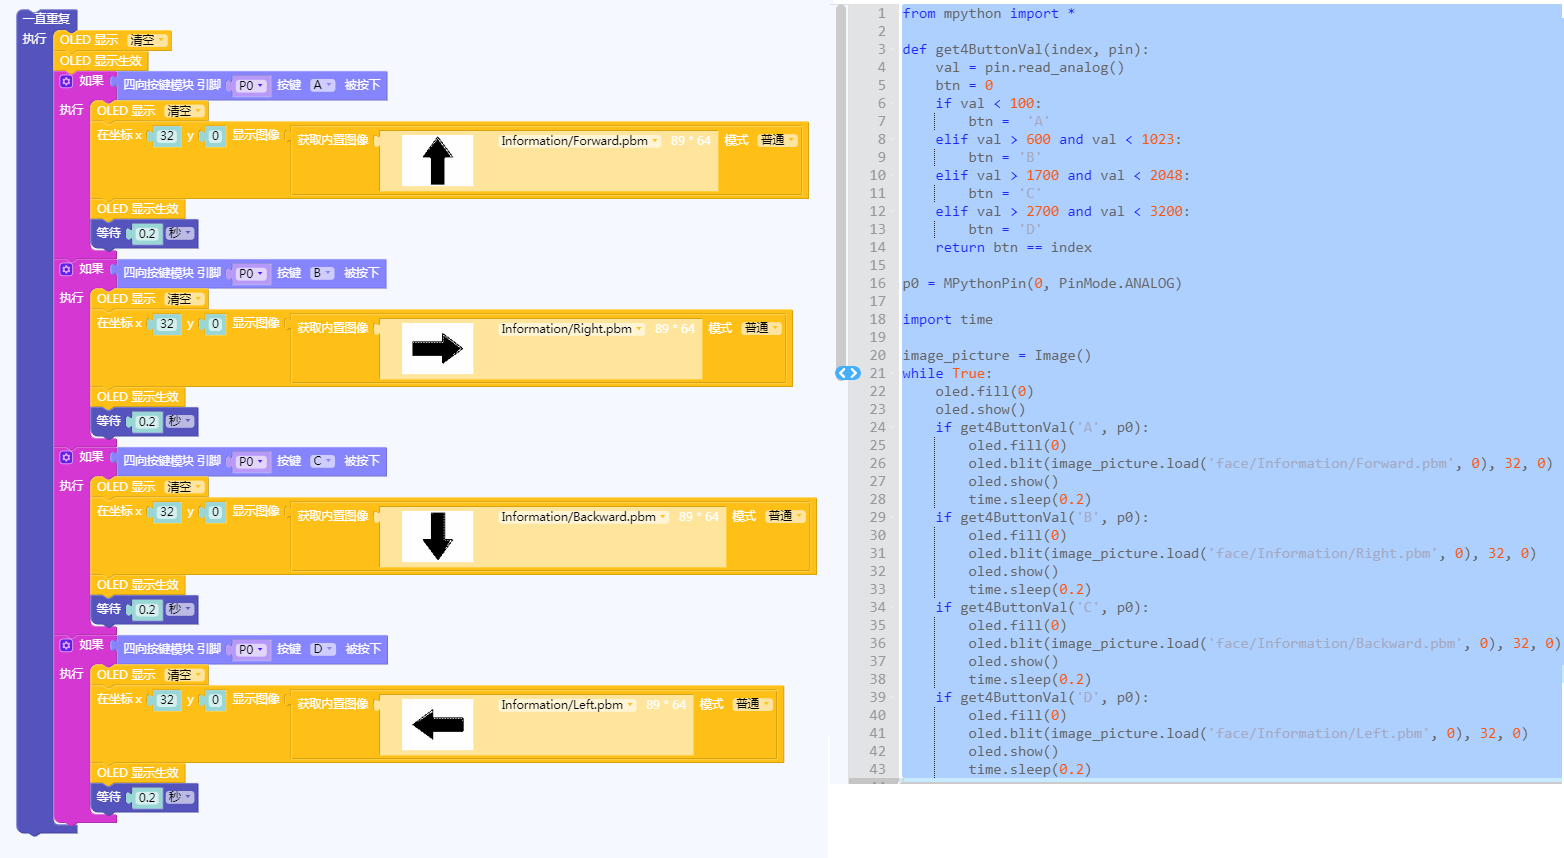
Task: Open the button B selection dropdown
Action: pos(322,273)
